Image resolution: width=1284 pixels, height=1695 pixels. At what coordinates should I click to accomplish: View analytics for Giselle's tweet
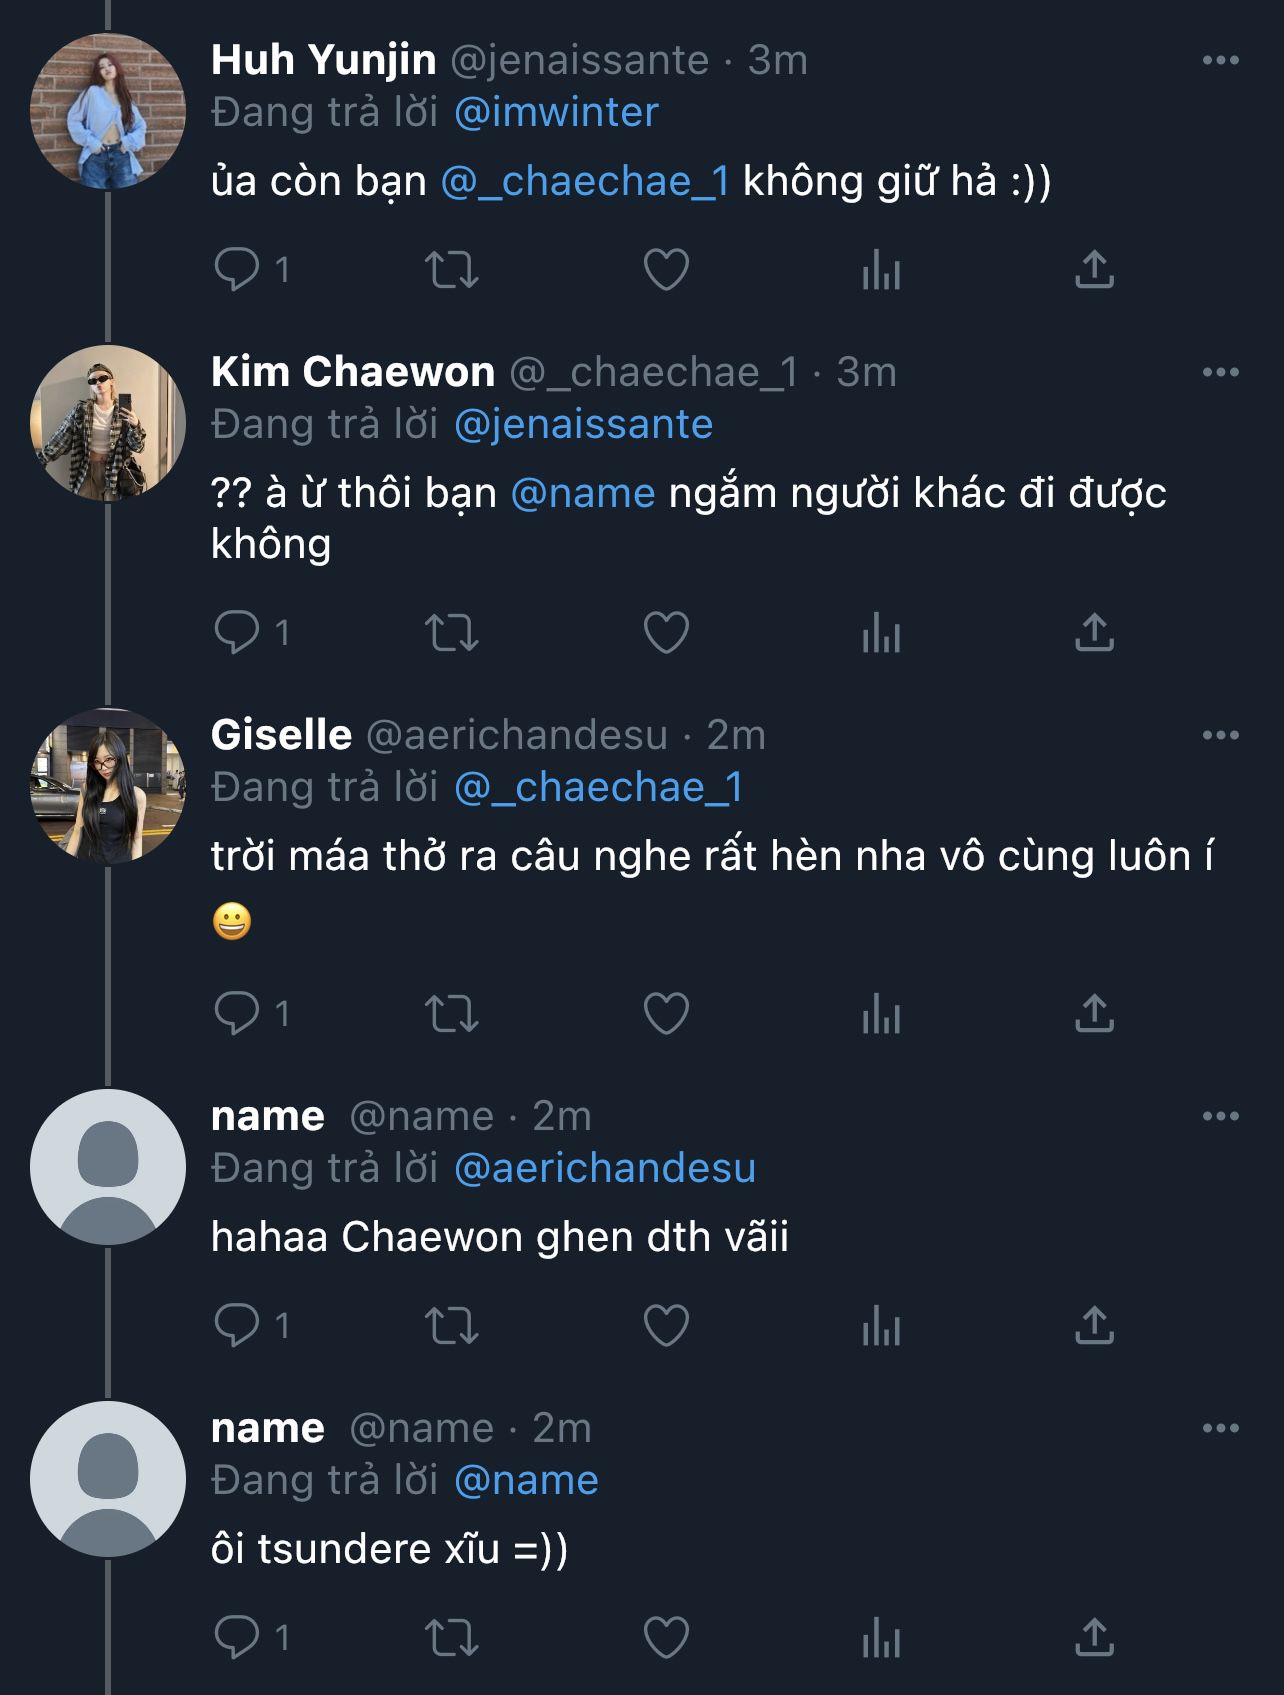(881, 1014)
